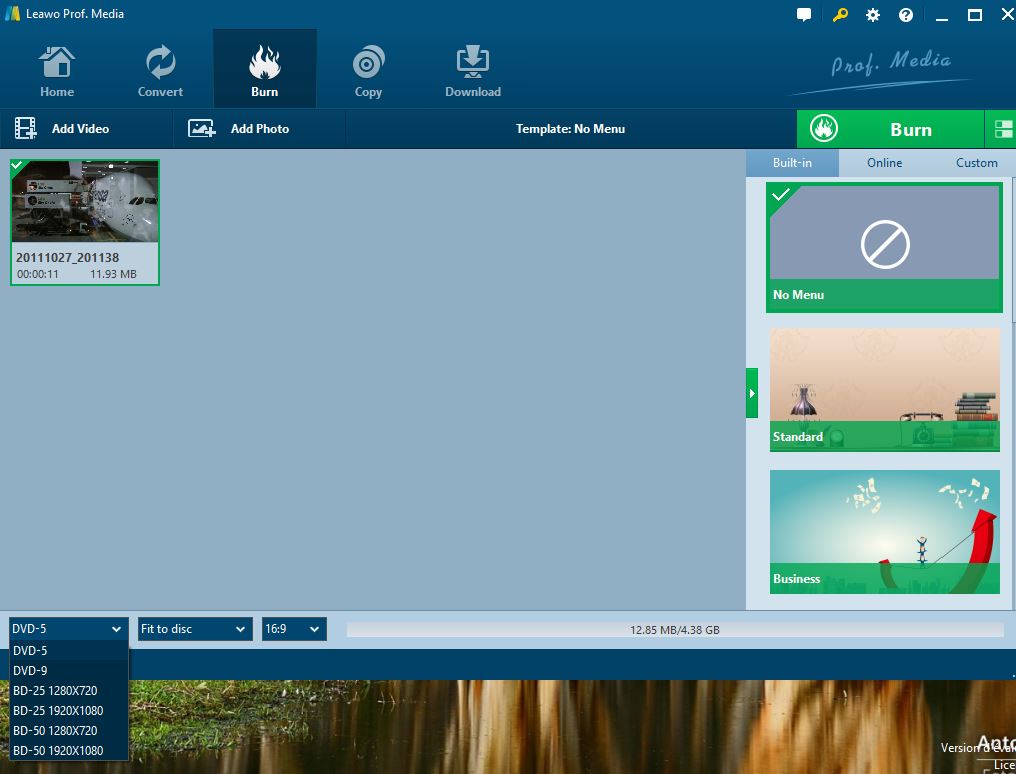Select the No Menu template

click(884, 247)
